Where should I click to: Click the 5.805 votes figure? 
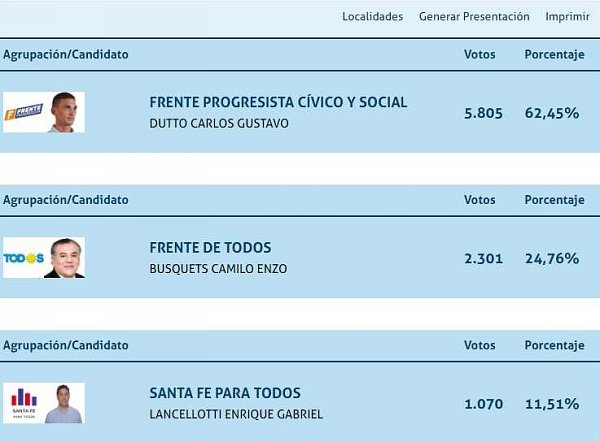coord(483,113)
